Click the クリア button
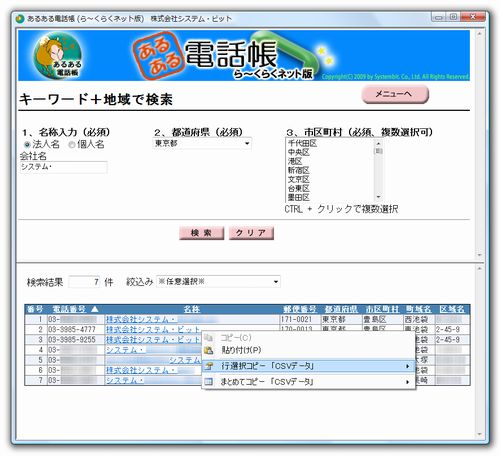The image size is (500, 456). 251,233
